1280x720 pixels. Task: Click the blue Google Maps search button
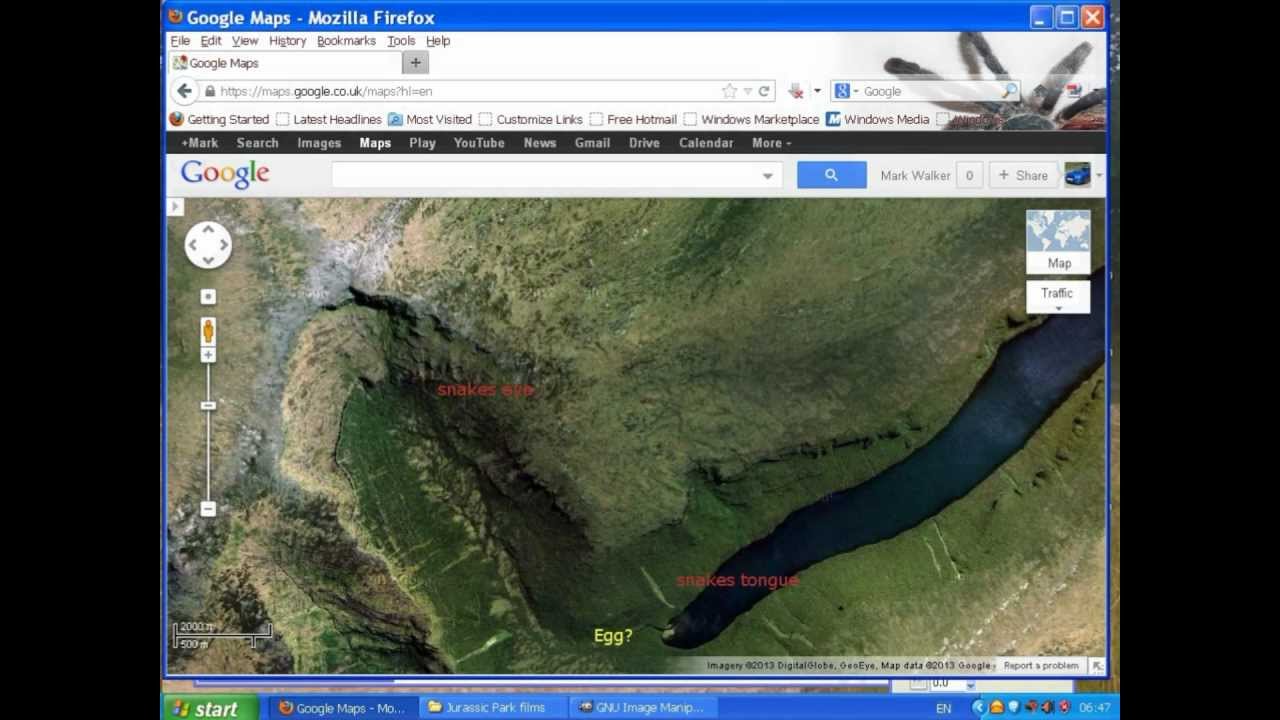tap(831, 175)
